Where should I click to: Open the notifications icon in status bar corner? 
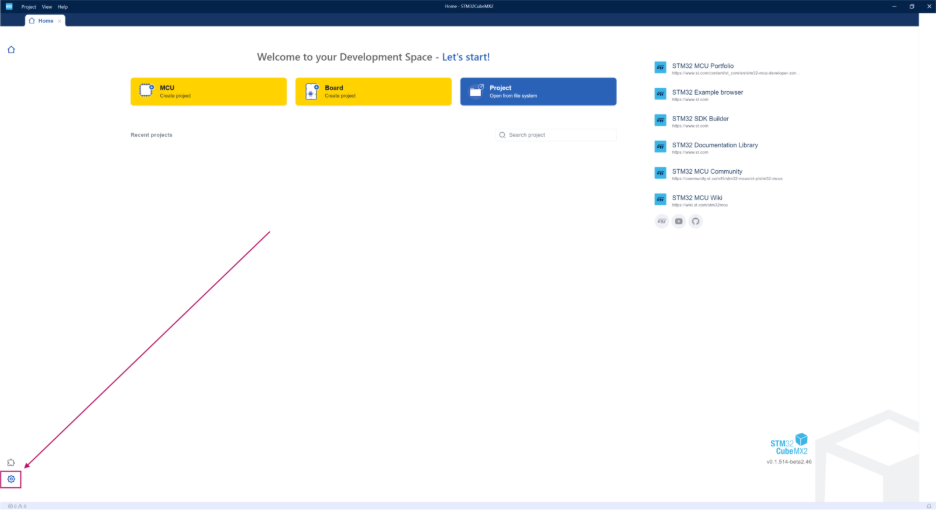coord(929,506)
